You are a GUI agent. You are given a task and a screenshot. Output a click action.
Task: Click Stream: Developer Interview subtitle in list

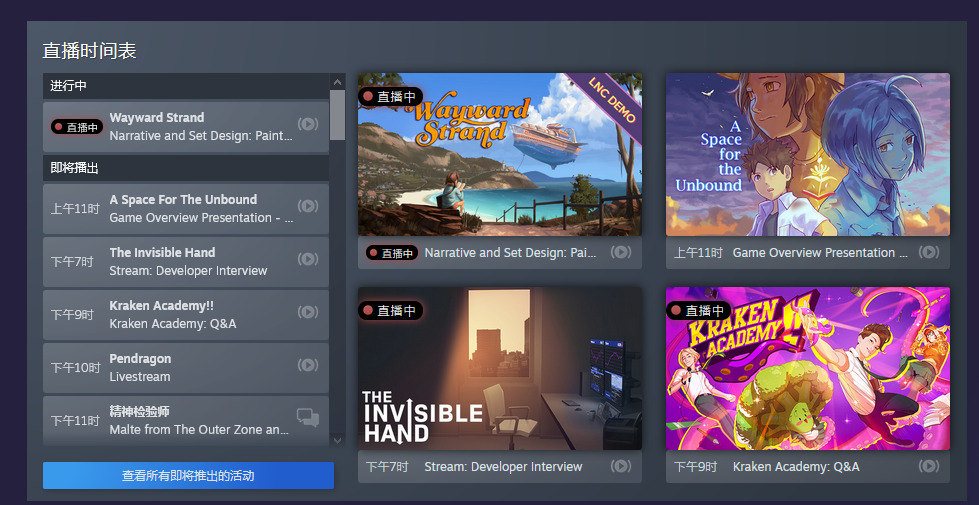[x=188, y=271]
